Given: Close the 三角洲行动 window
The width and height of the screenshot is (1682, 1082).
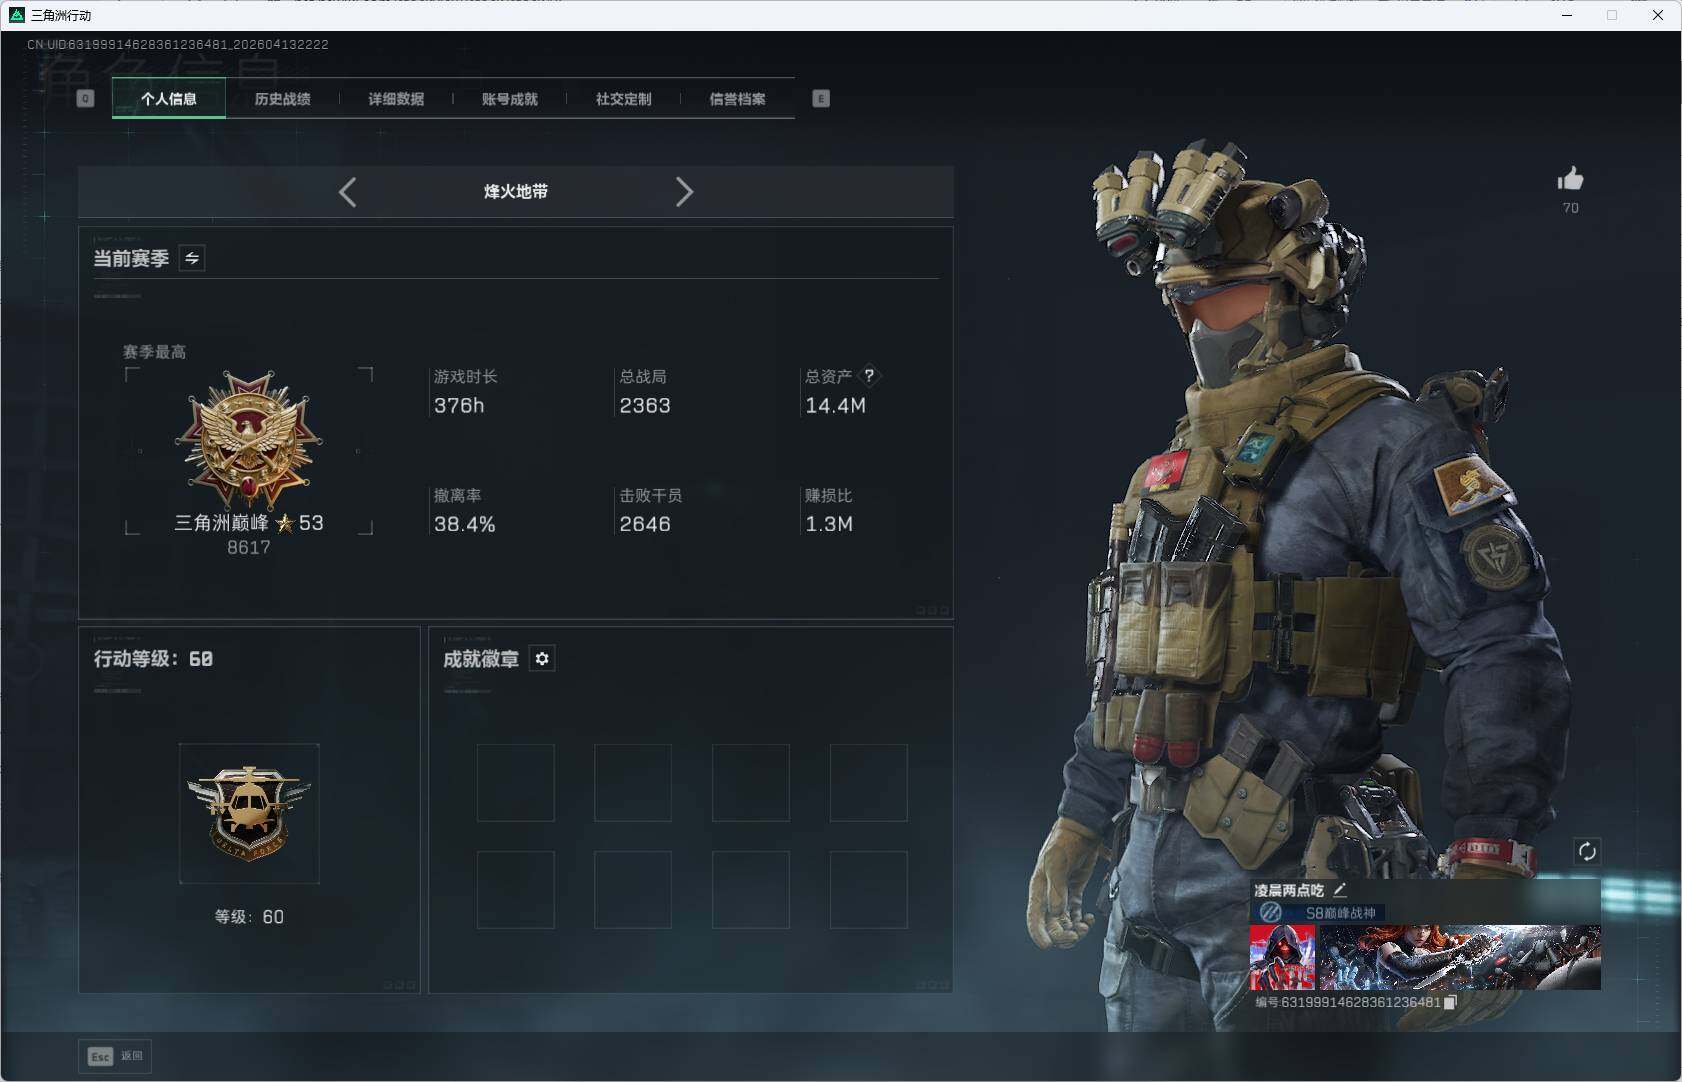Looking at the screenshot, I should click(x=1658, y=15).
